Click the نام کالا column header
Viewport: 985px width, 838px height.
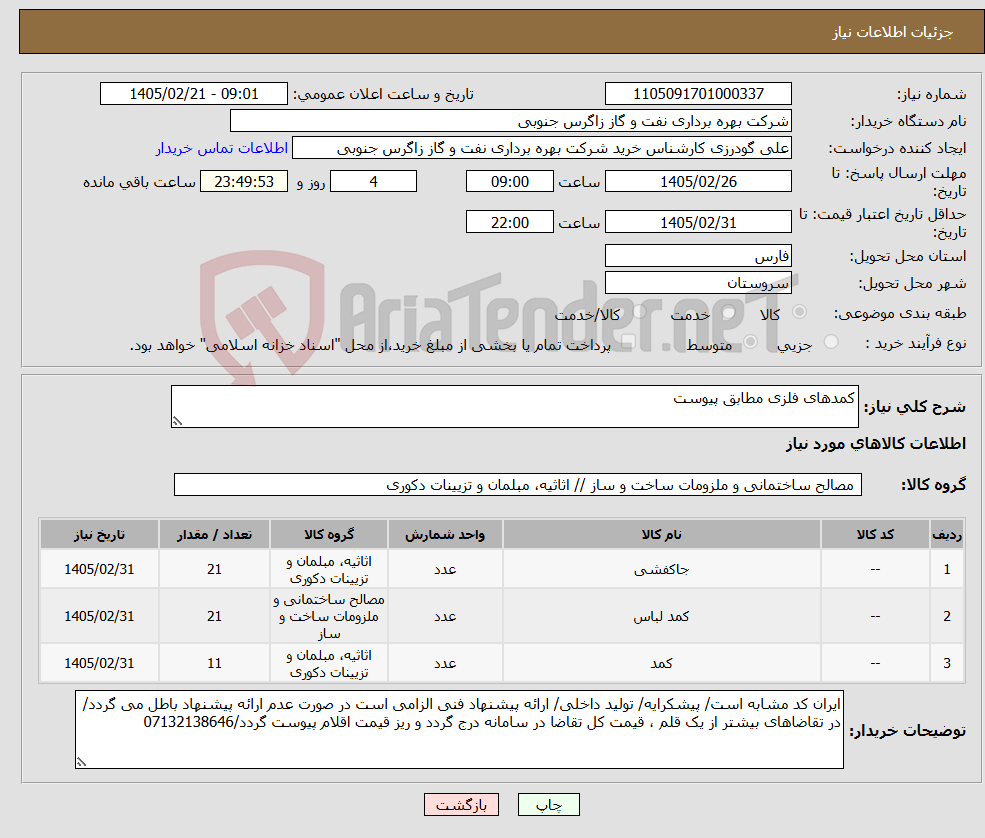point(661,535)
